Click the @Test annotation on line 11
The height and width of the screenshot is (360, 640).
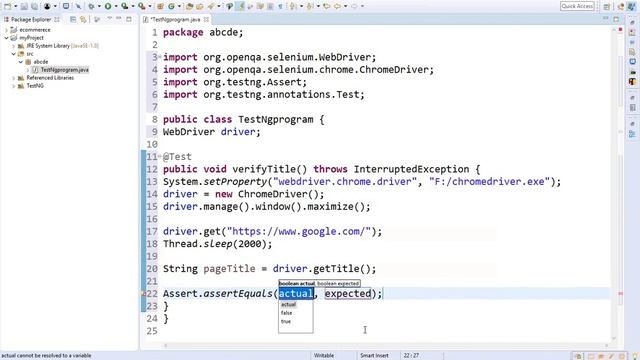pos(177,157)
